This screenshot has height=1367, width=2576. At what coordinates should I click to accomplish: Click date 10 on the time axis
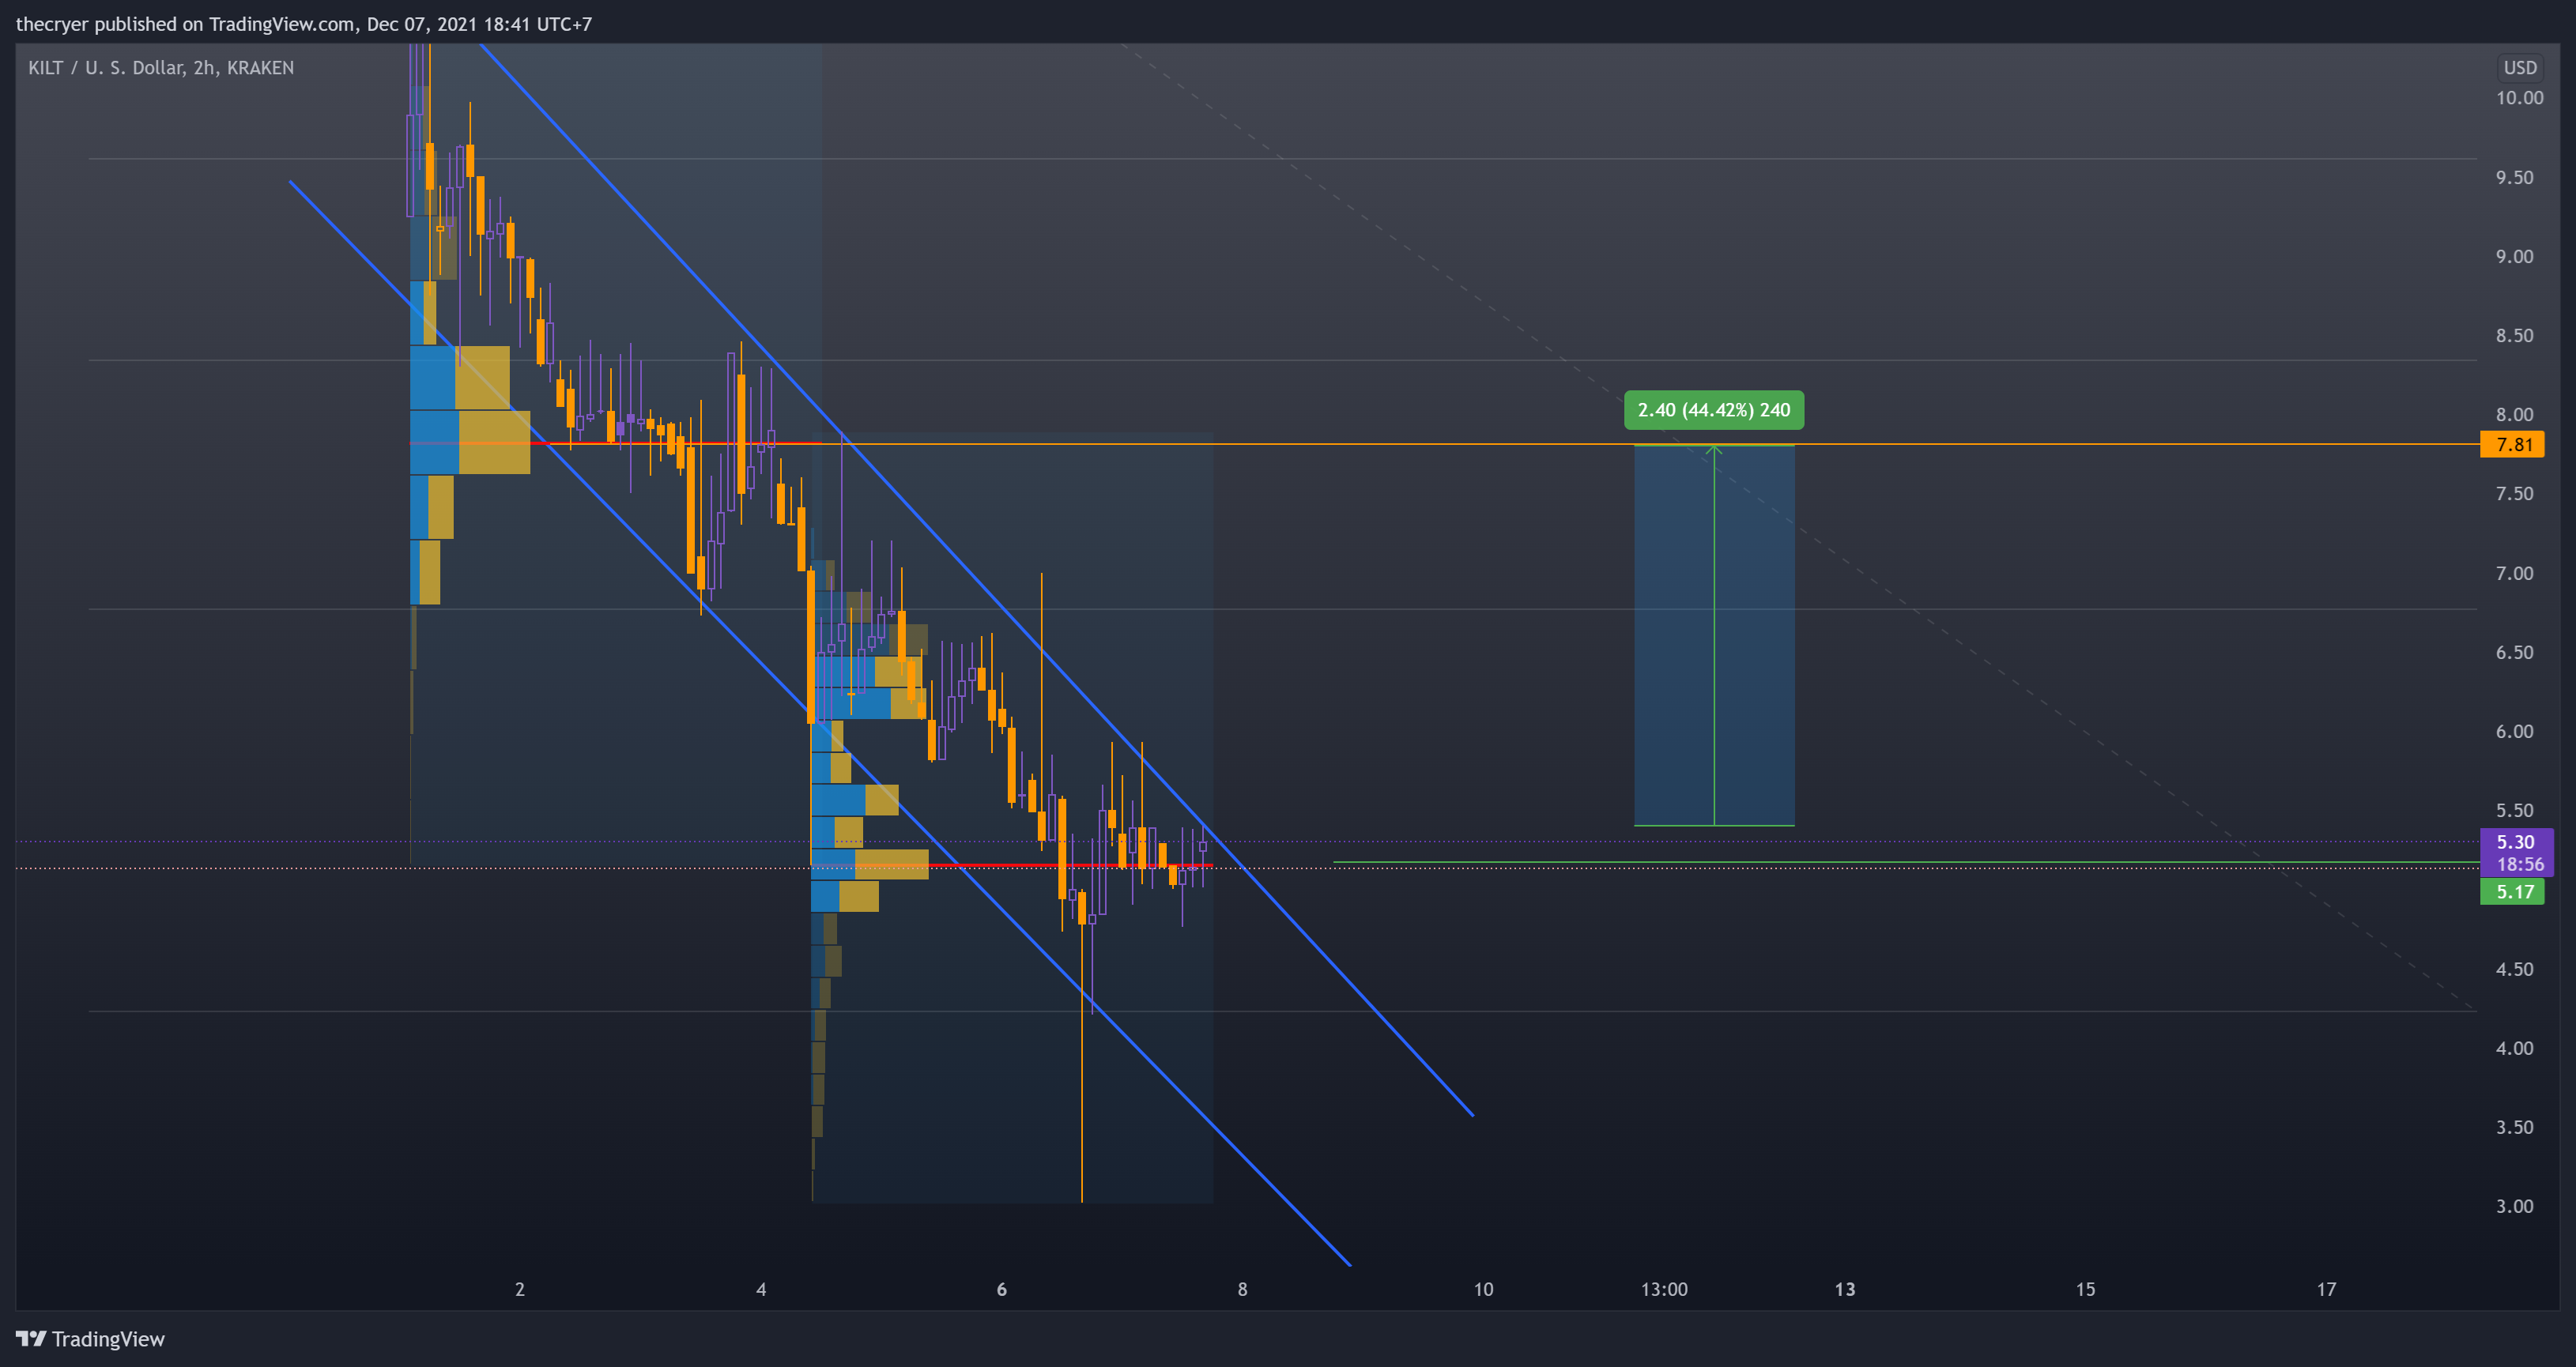1483,1289
